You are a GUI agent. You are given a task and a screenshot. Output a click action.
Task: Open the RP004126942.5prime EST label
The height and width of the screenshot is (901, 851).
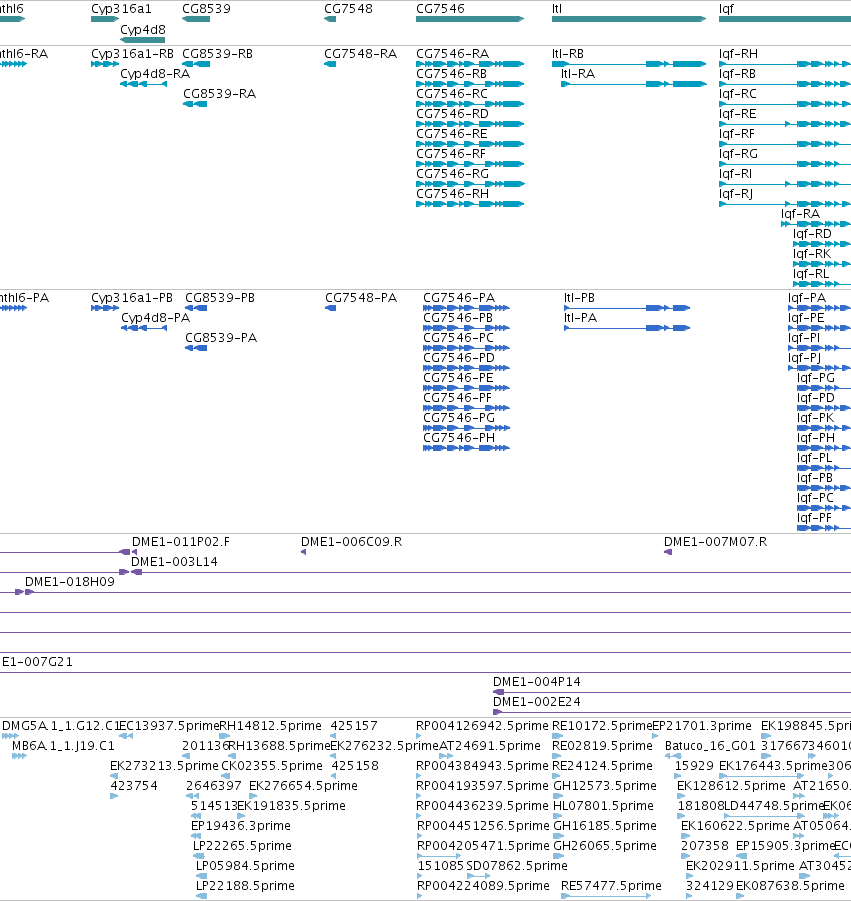click(x=482, y=726)
